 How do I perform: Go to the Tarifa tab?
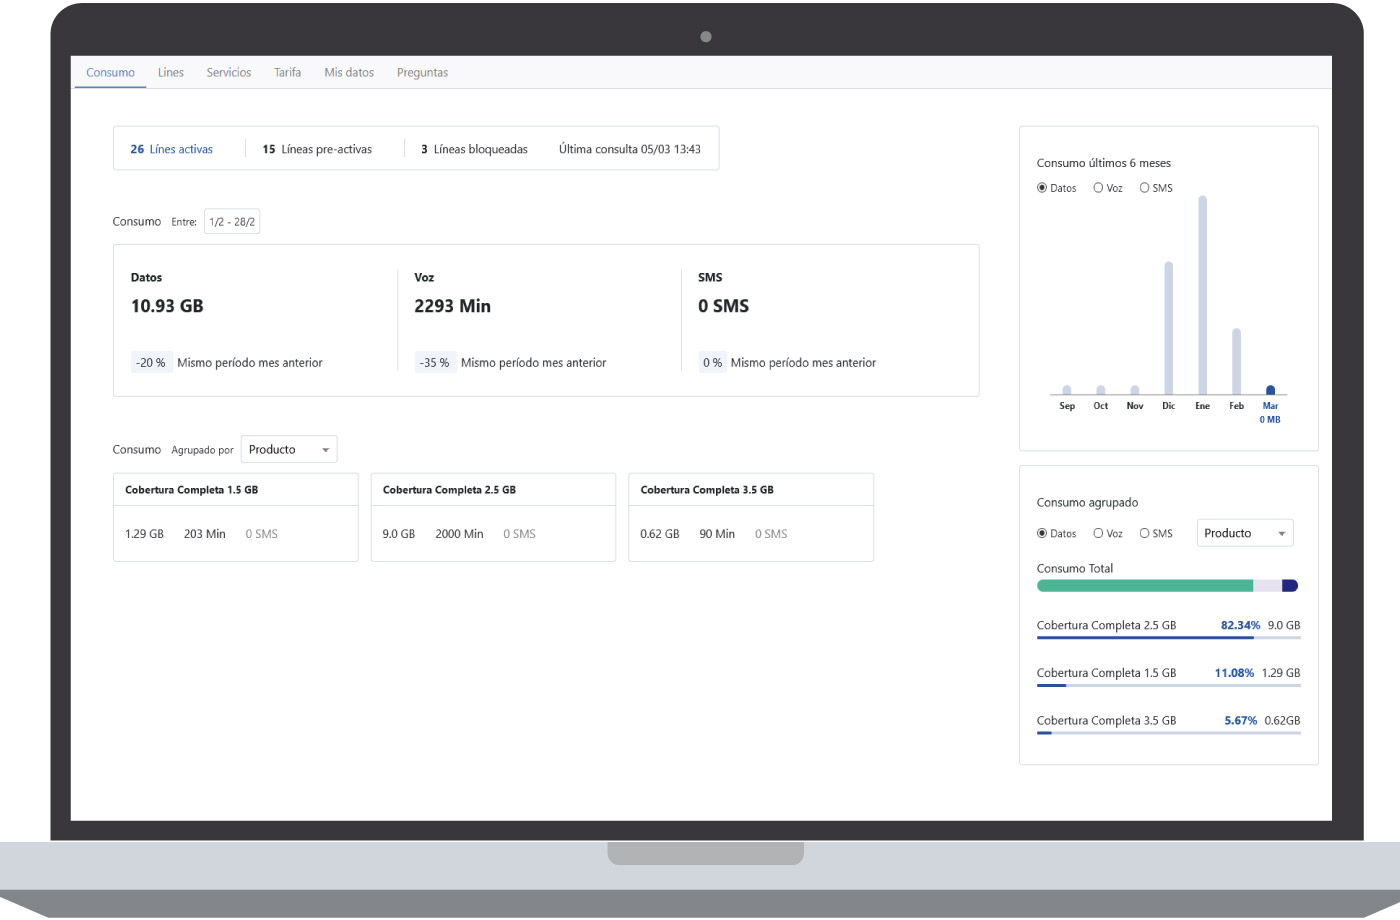pos(288,73)
